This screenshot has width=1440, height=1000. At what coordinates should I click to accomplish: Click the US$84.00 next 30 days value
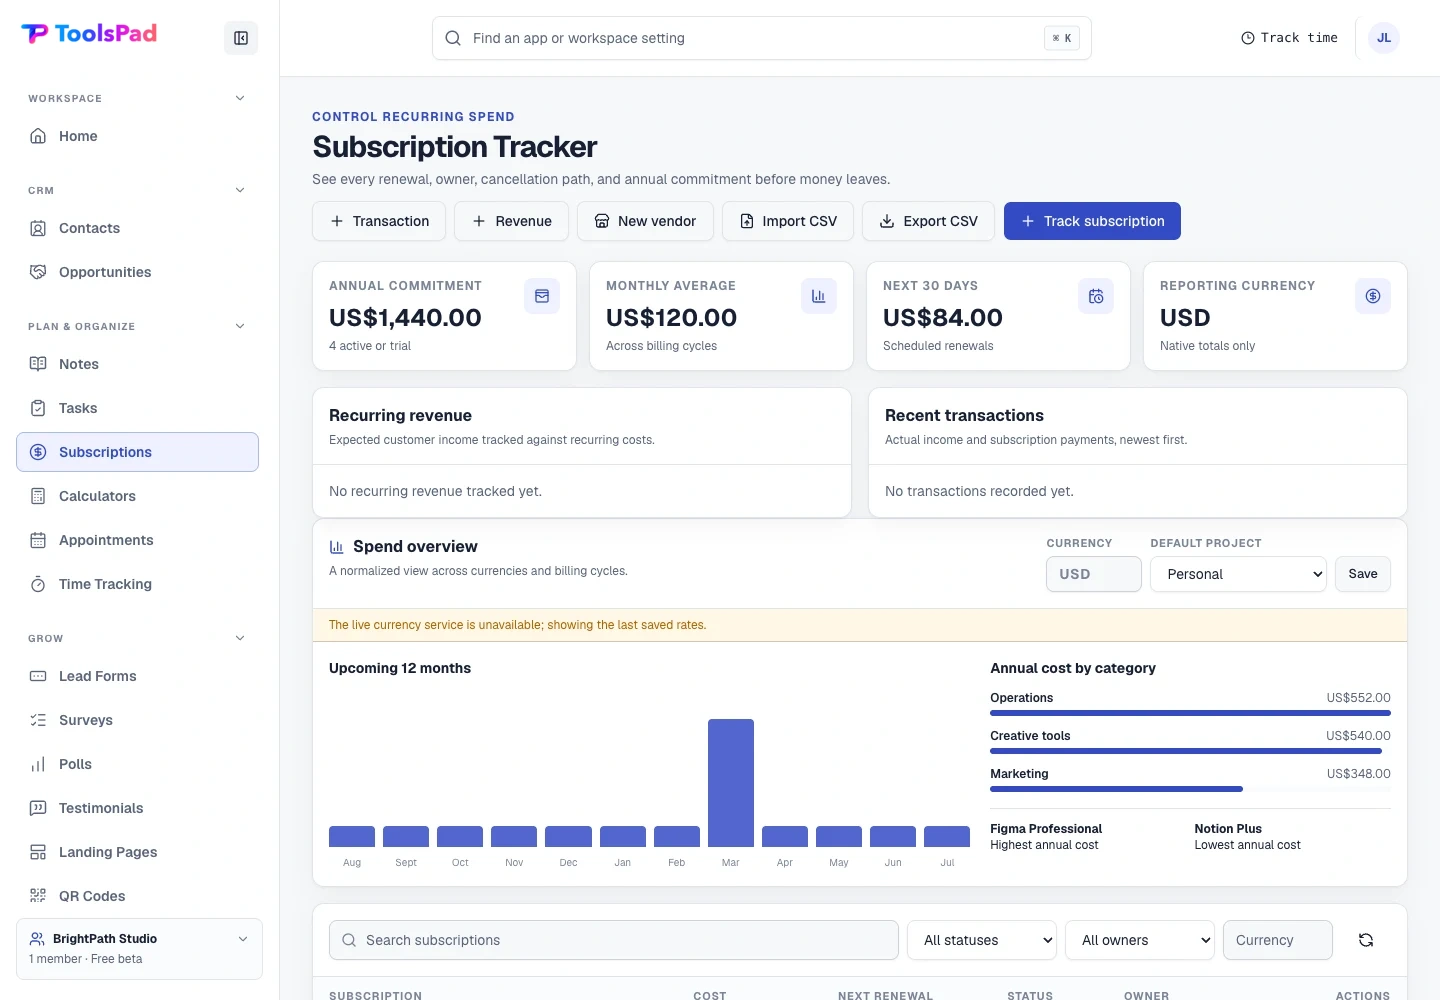943,318
